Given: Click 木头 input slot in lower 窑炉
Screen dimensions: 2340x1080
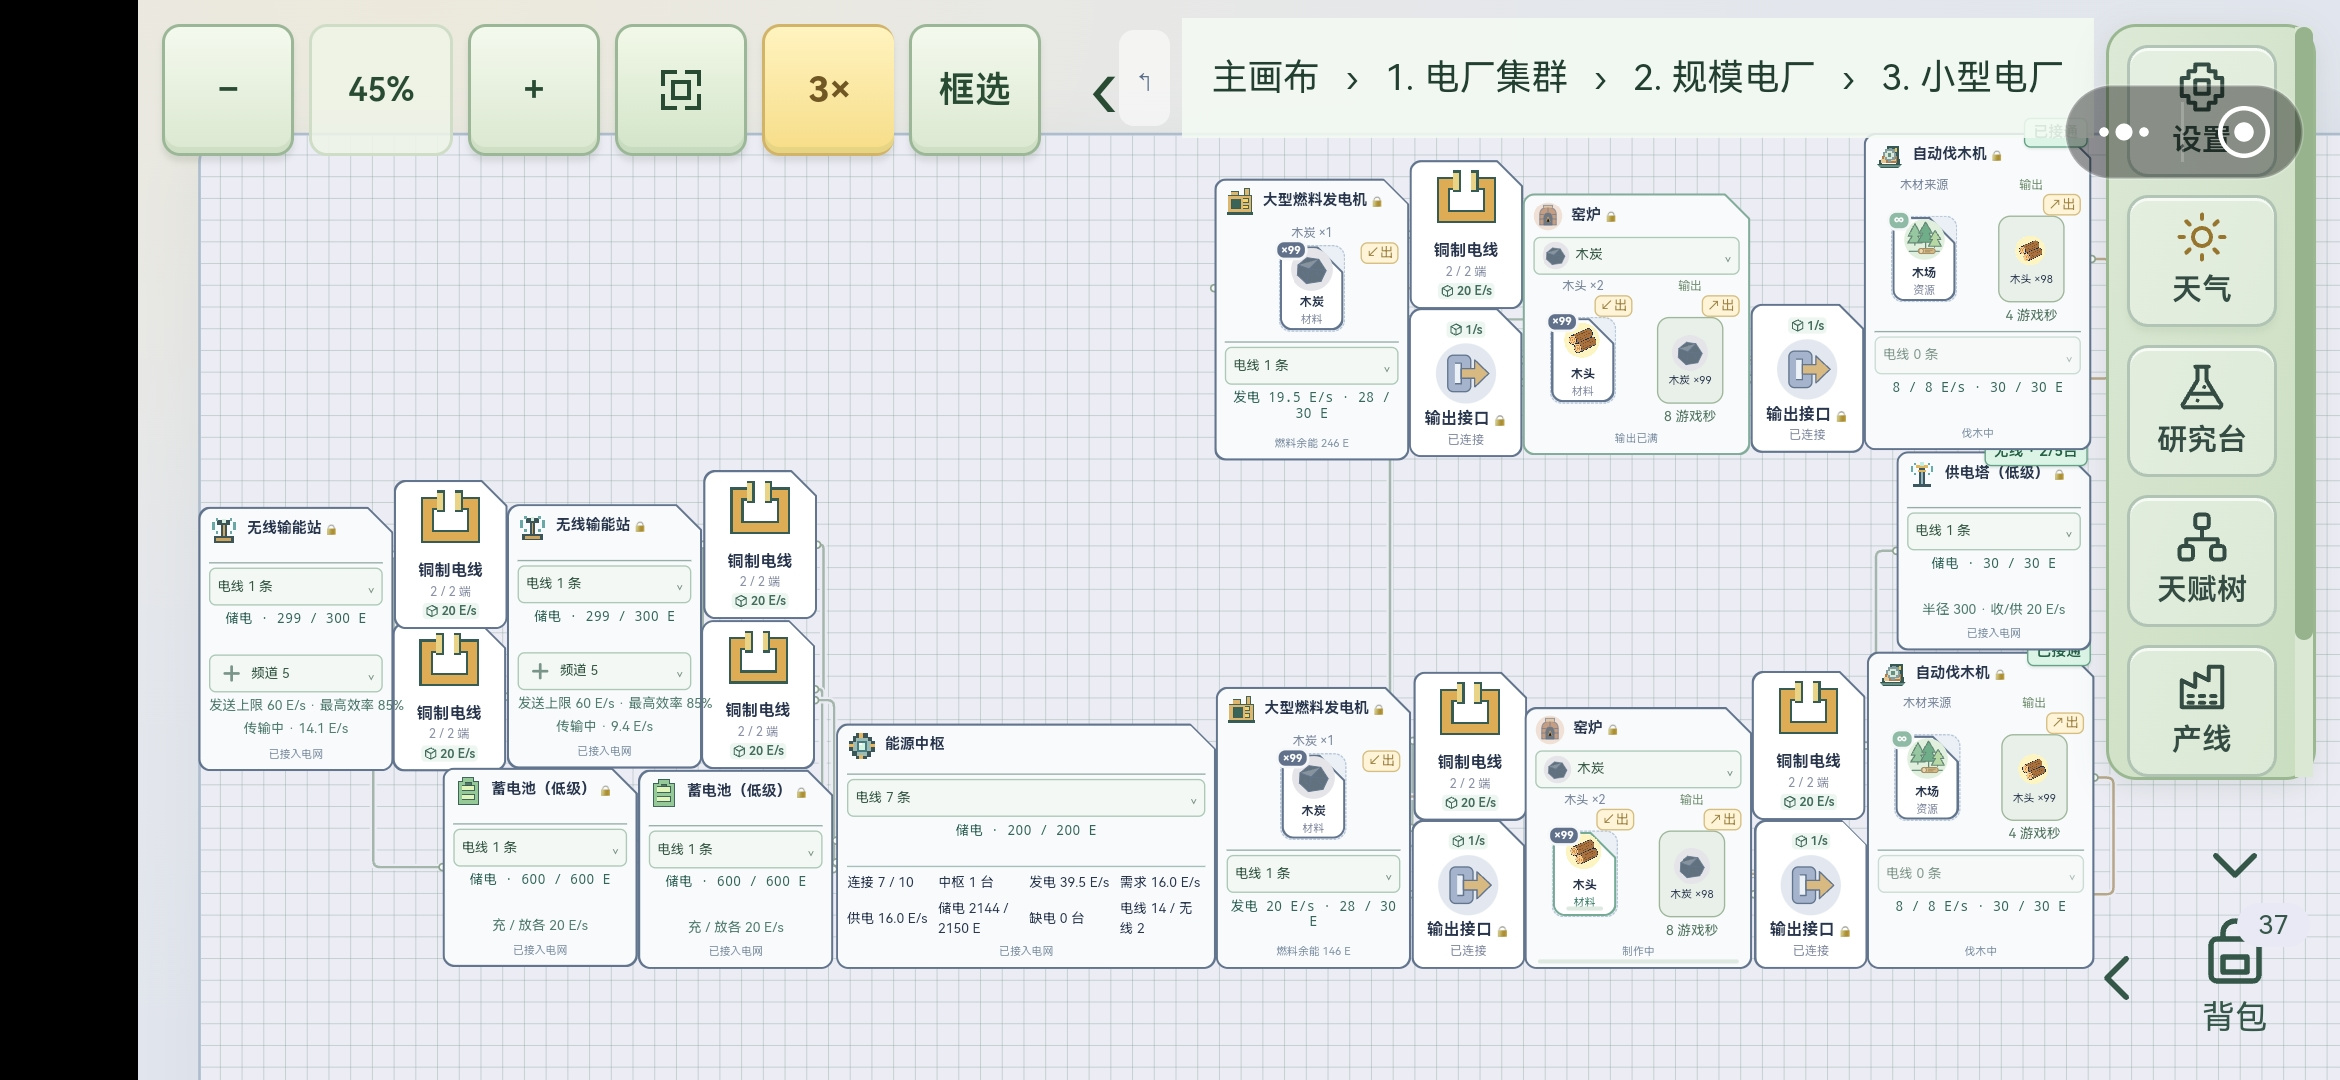Looking at the screenshot, I should (x=1584, y=873).
